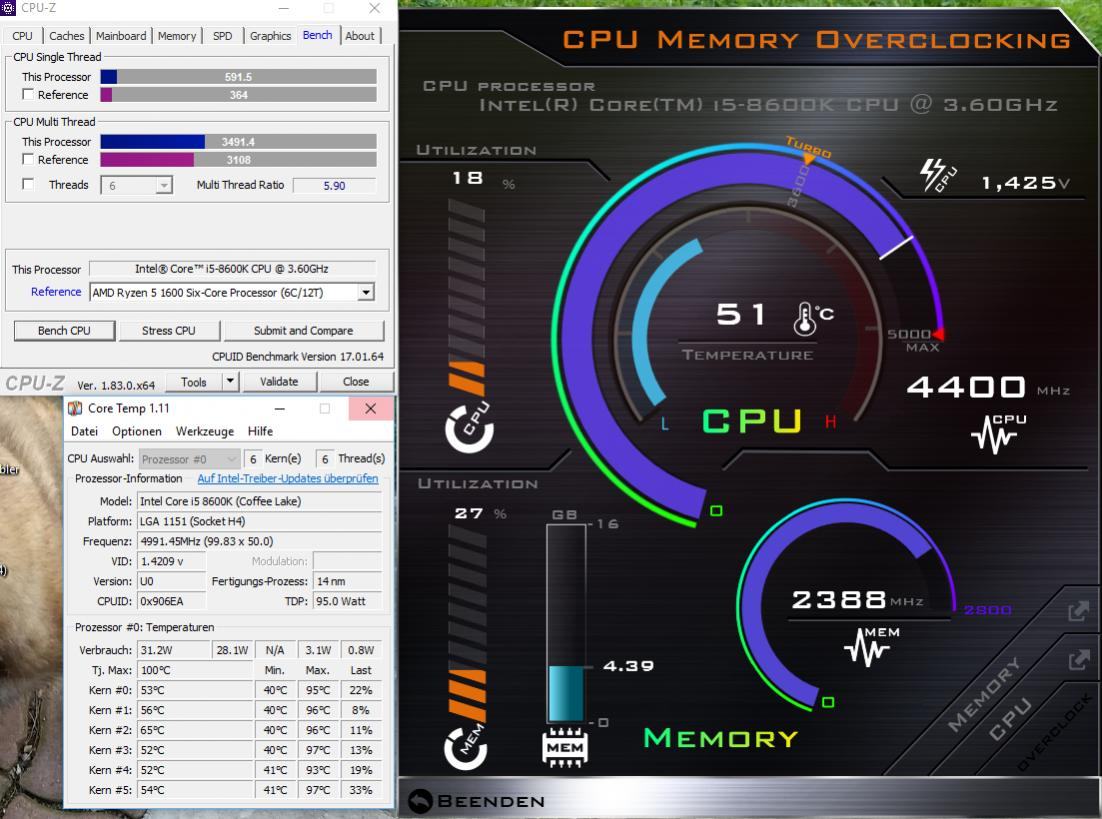
Task: Click Kern #2 temperature 65°C
Action: (x=195, y=730)
